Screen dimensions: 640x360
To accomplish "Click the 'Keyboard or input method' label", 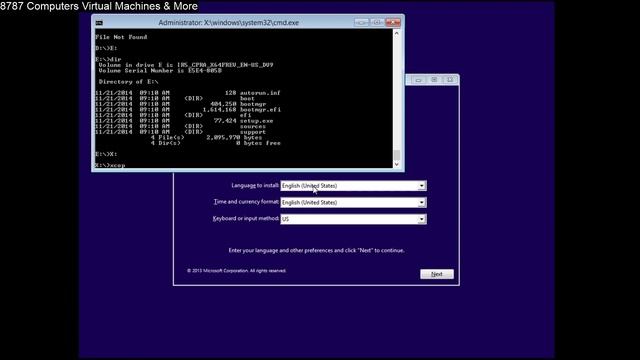I will [246, 219].
